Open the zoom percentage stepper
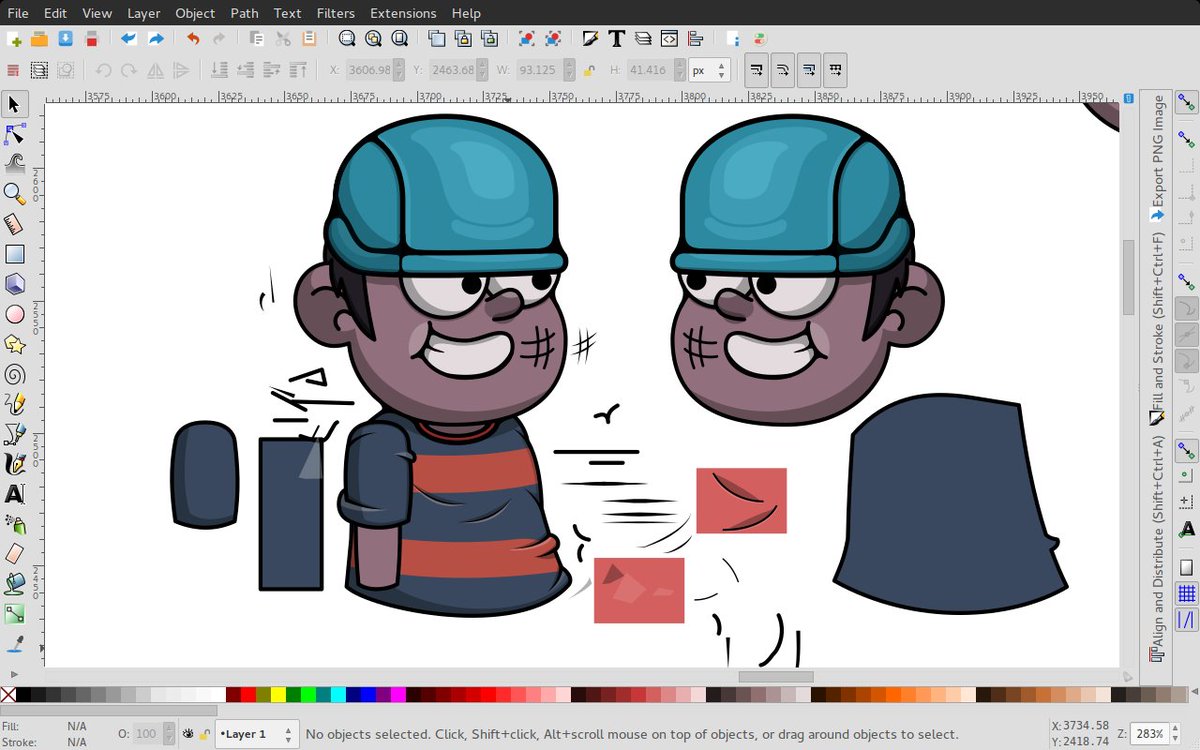The height and width of the screenshot is (750, 1200). [x=1177, y=734]
